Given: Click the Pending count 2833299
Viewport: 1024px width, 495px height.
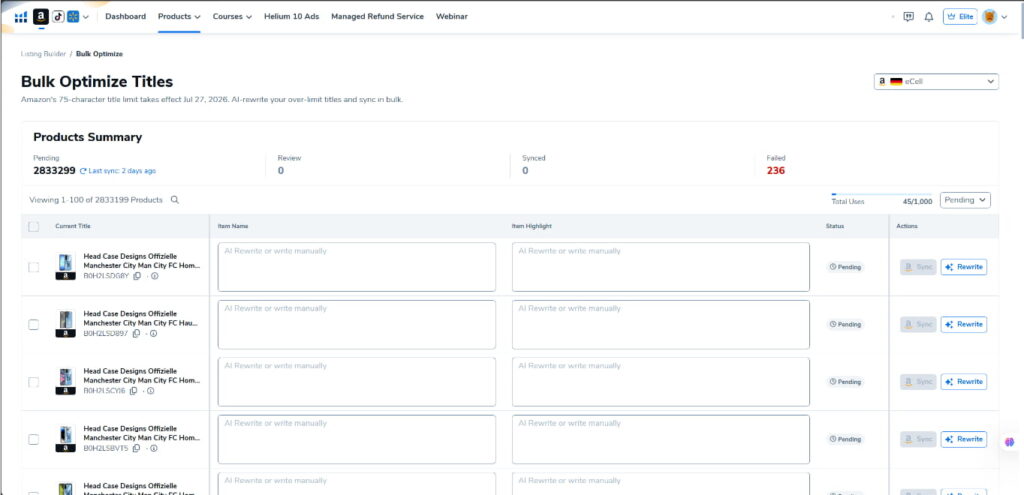Looking at the screenshot, I should pos(54,171).
